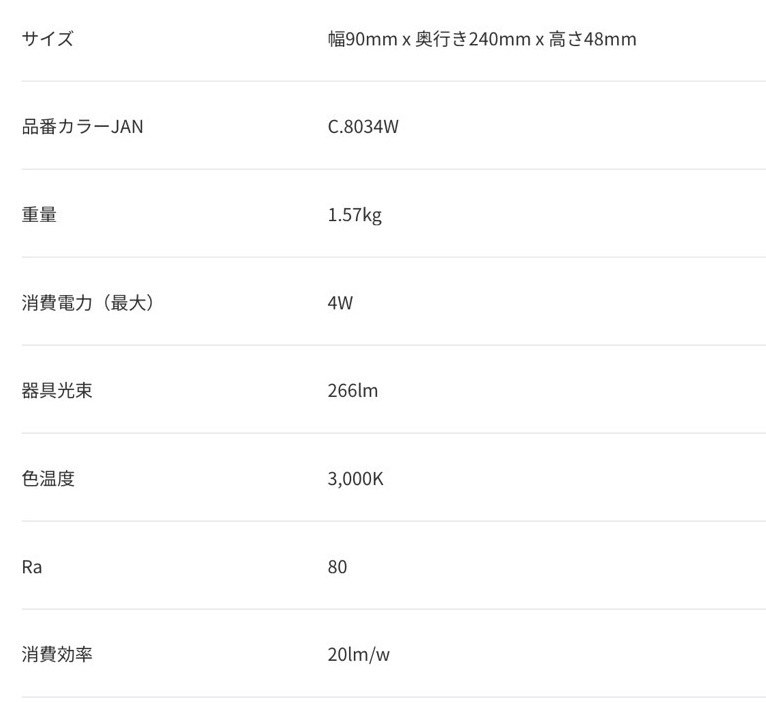This screenshot has width=766, height=702.
Task: Select the Ra row label
Action: [32, 567]
